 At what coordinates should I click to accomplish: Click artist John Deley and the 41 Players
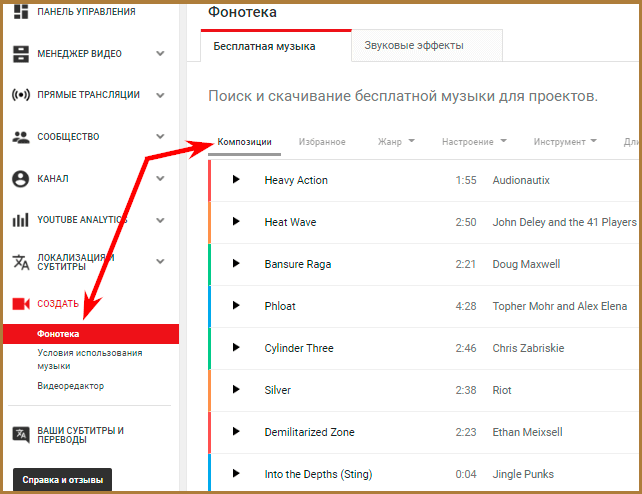tap(565, 222)
